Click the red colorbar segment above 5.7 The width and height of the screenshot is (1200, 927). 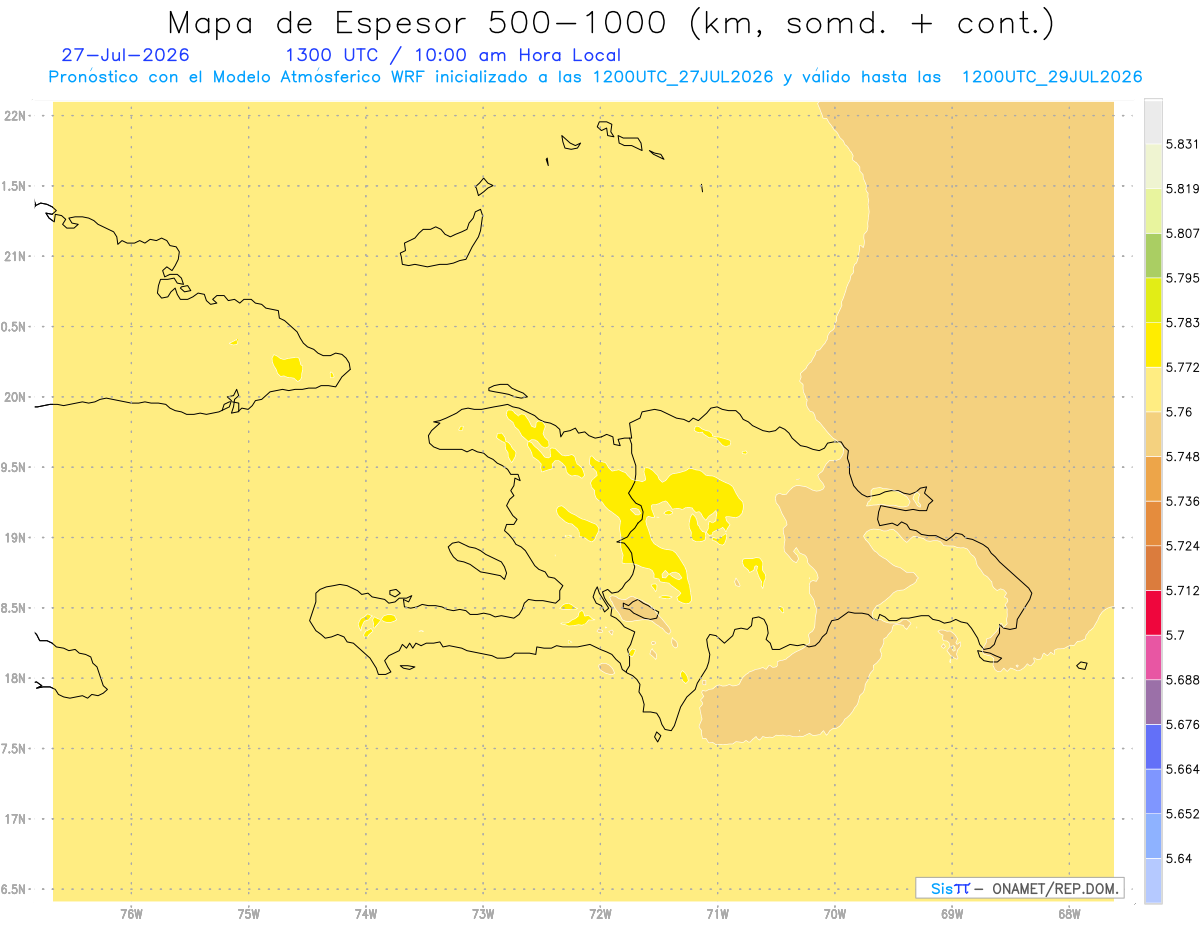(1153, 612)
